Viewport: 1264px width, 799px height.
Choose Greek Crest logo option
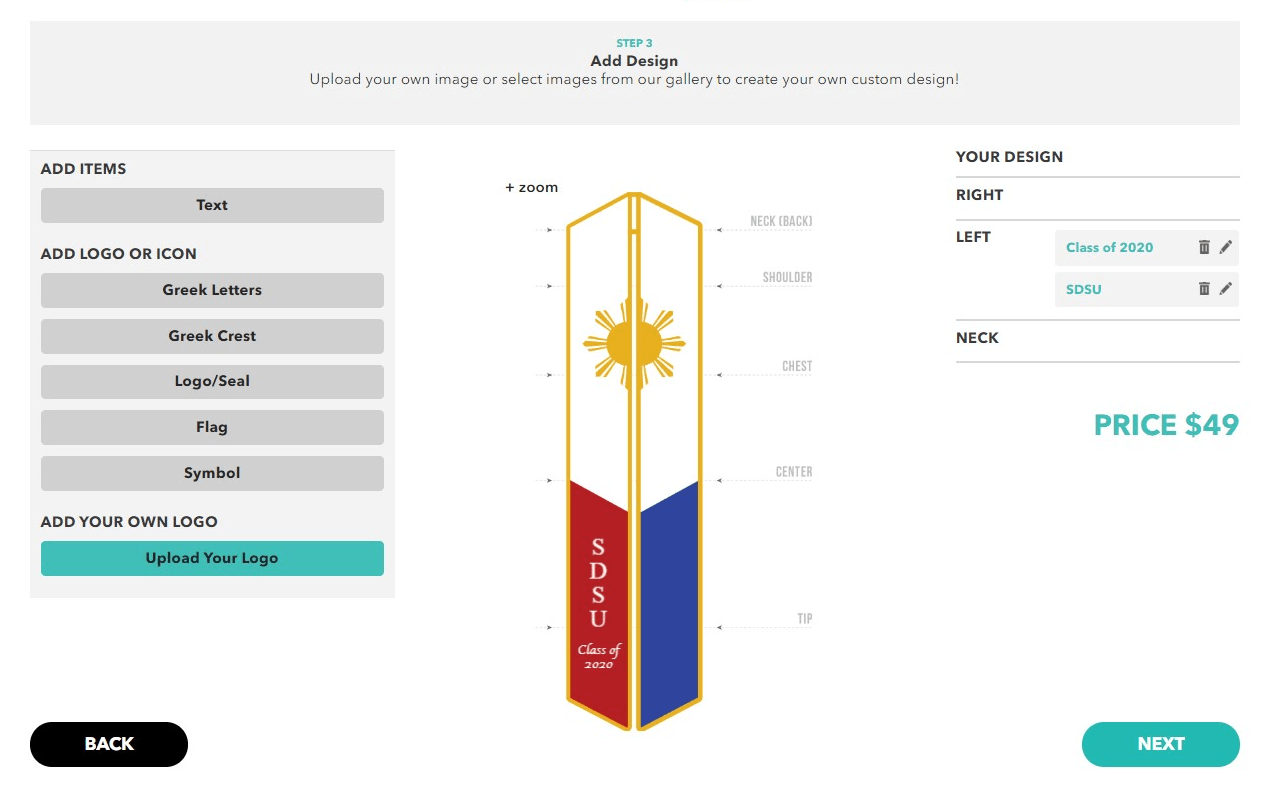(x=212, y=336)
